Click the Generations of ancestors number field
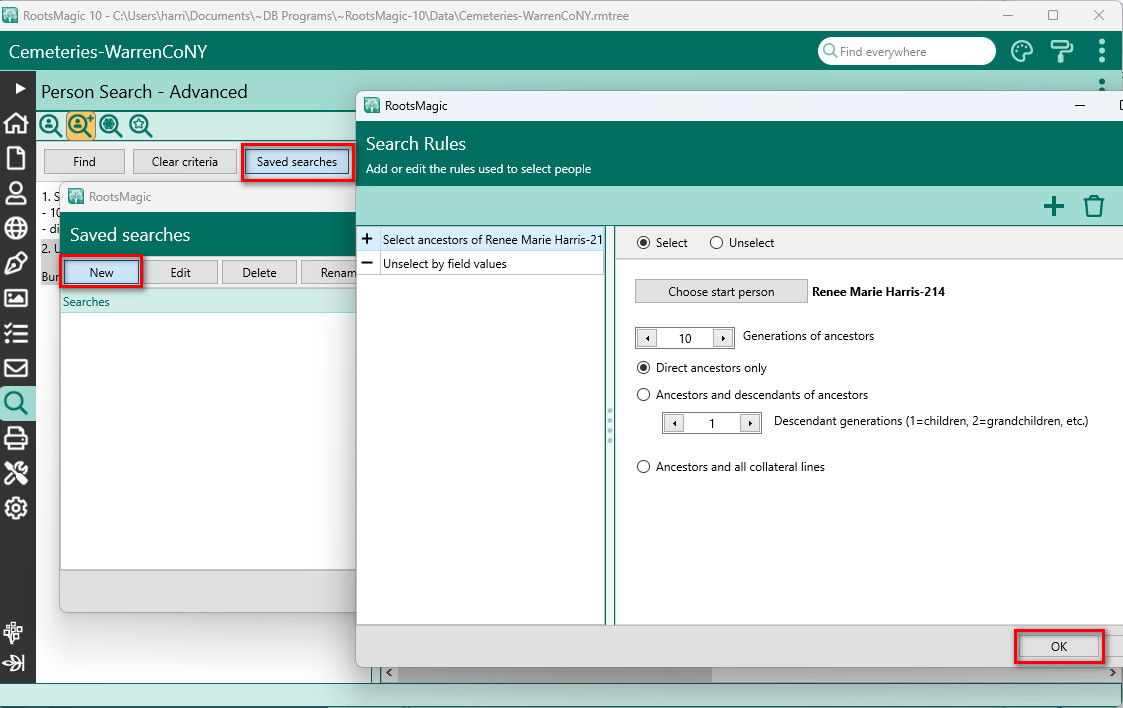Image resolution: width=1123 pixels, height=708 pixels. pos(685,338)
